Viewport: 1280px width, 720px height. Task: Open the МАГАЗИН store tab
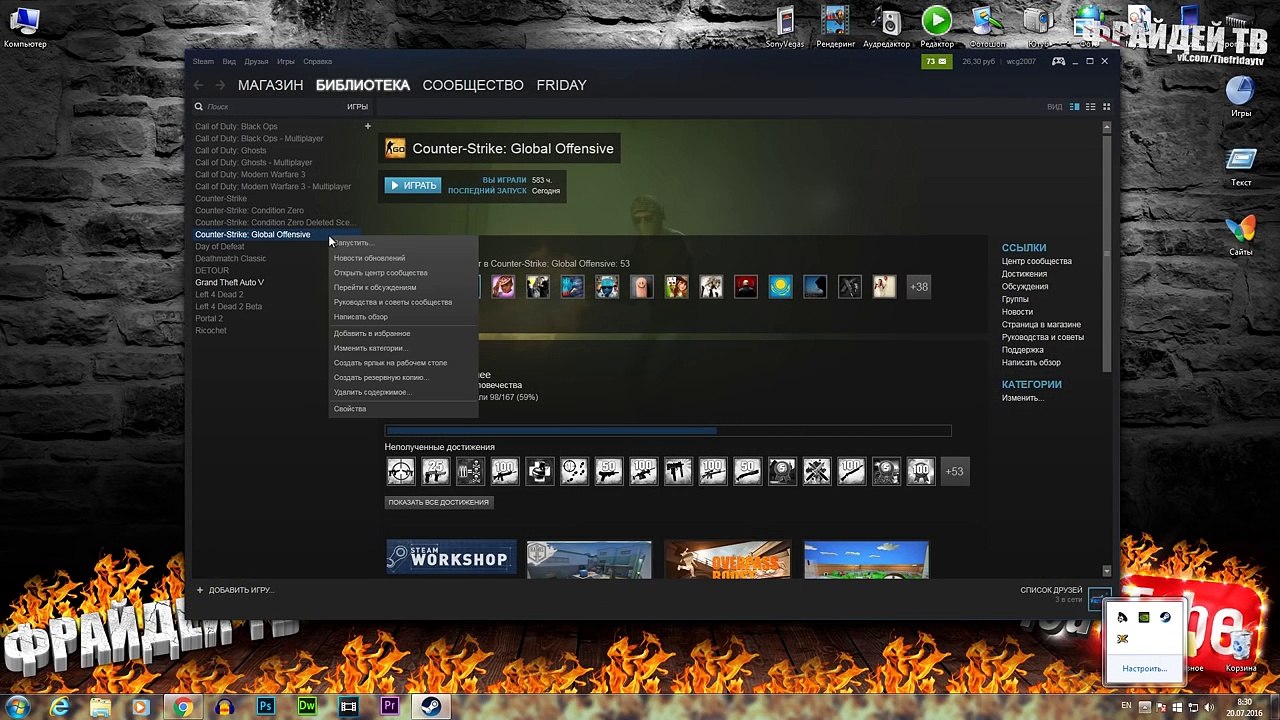(270, 85)
